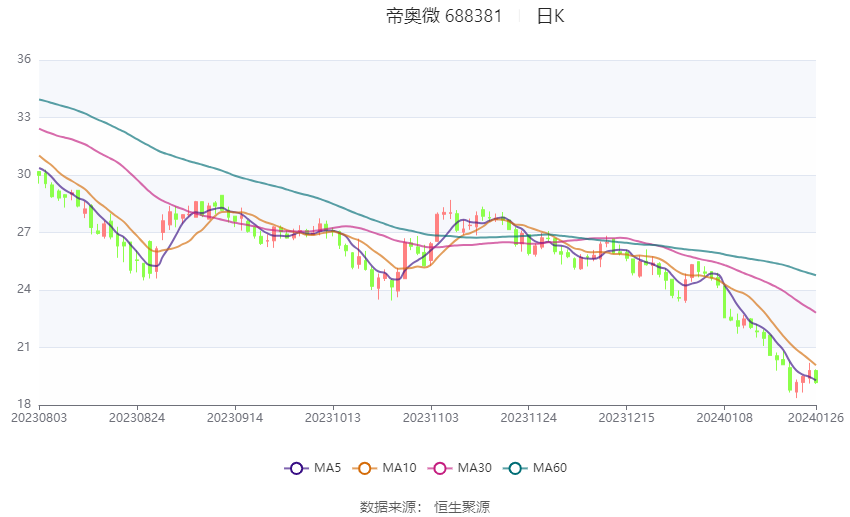Select the 20230824 date axis tick
The width and height of the screenshot is (850, 517).
tap(137, 418)
